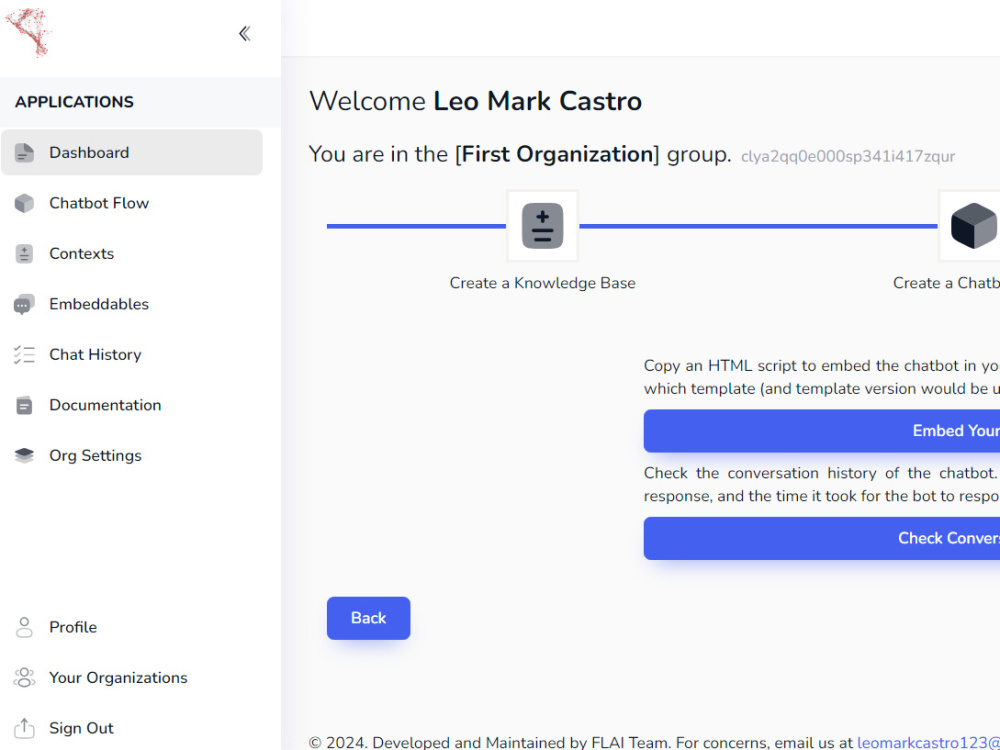The image size is (1000, 750).
Task: Click the Sign Out upload-arrow icon
Action: (24, 728)
